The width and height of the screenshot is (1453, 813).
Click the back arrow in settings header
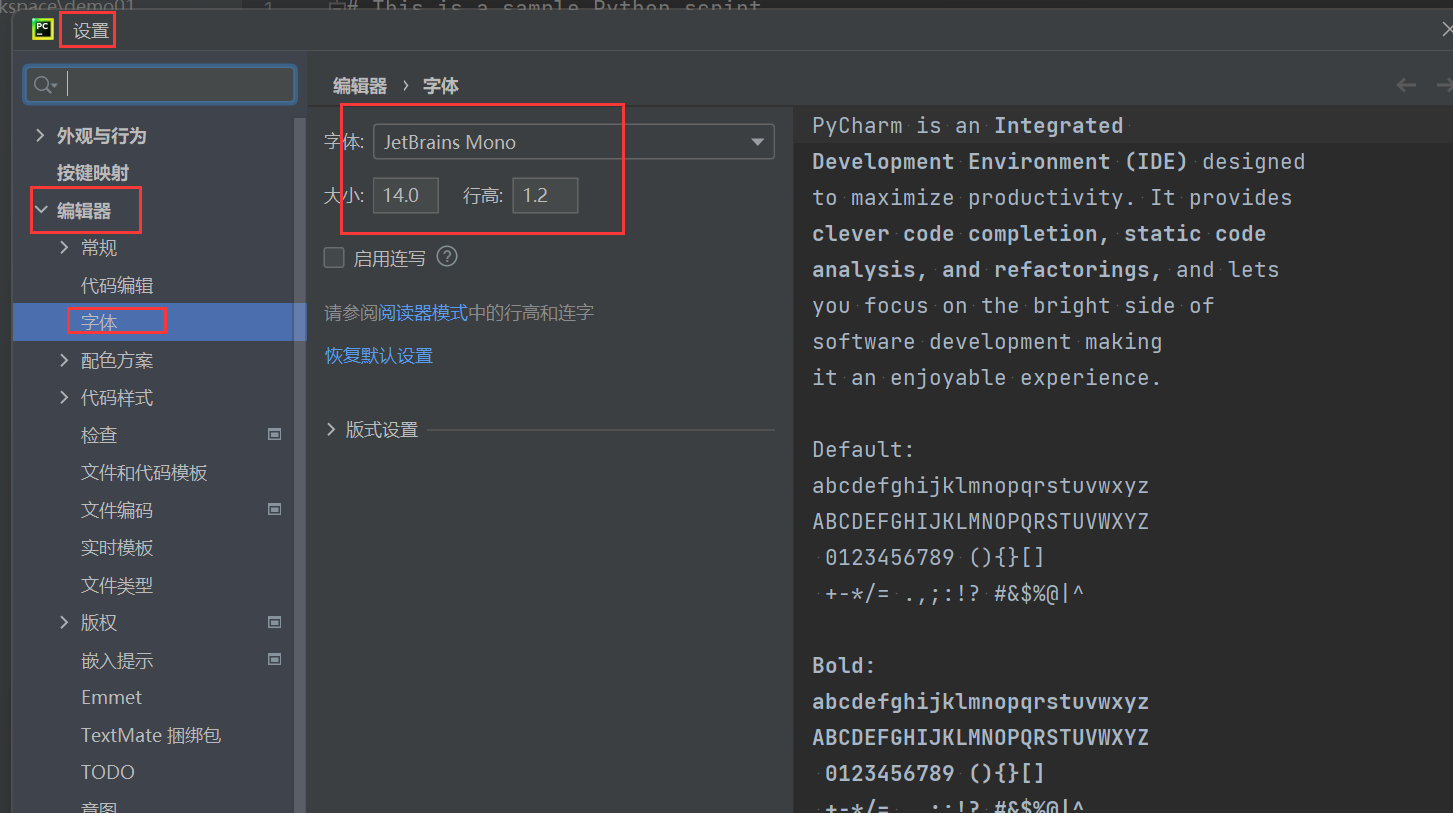pos(1406,85)
